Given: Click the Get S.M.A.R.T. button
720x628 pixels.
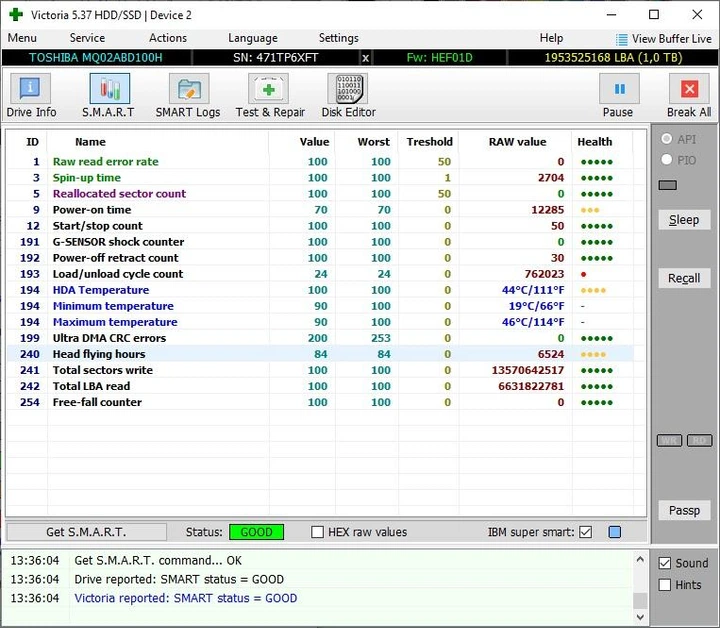Looking at the screenshot, I should tap(86, 532).
